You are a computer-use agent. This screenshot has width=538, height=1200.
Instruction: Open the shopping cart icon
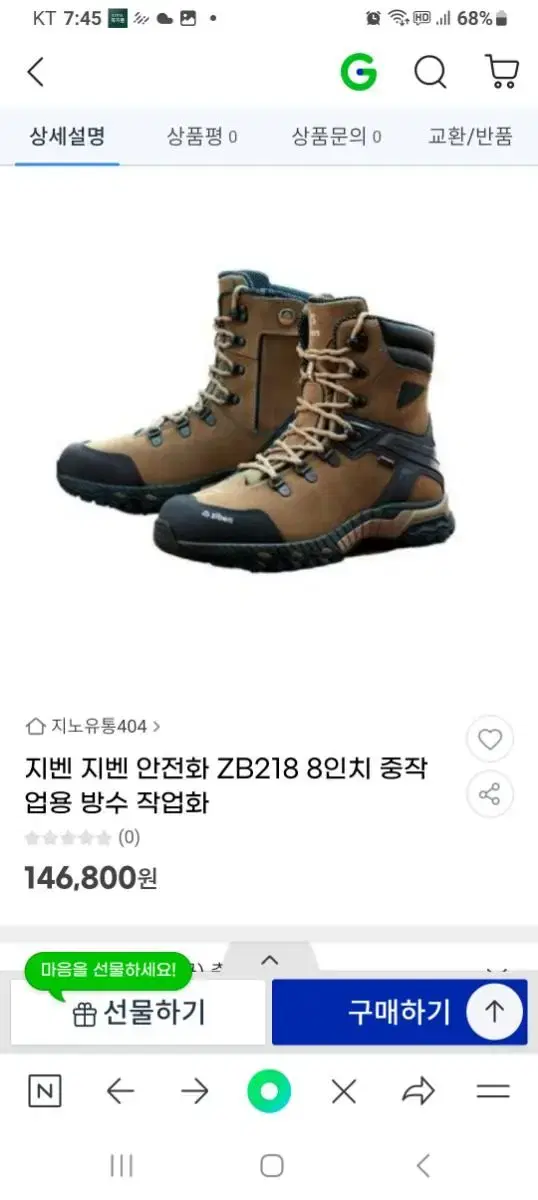[501, 71]
